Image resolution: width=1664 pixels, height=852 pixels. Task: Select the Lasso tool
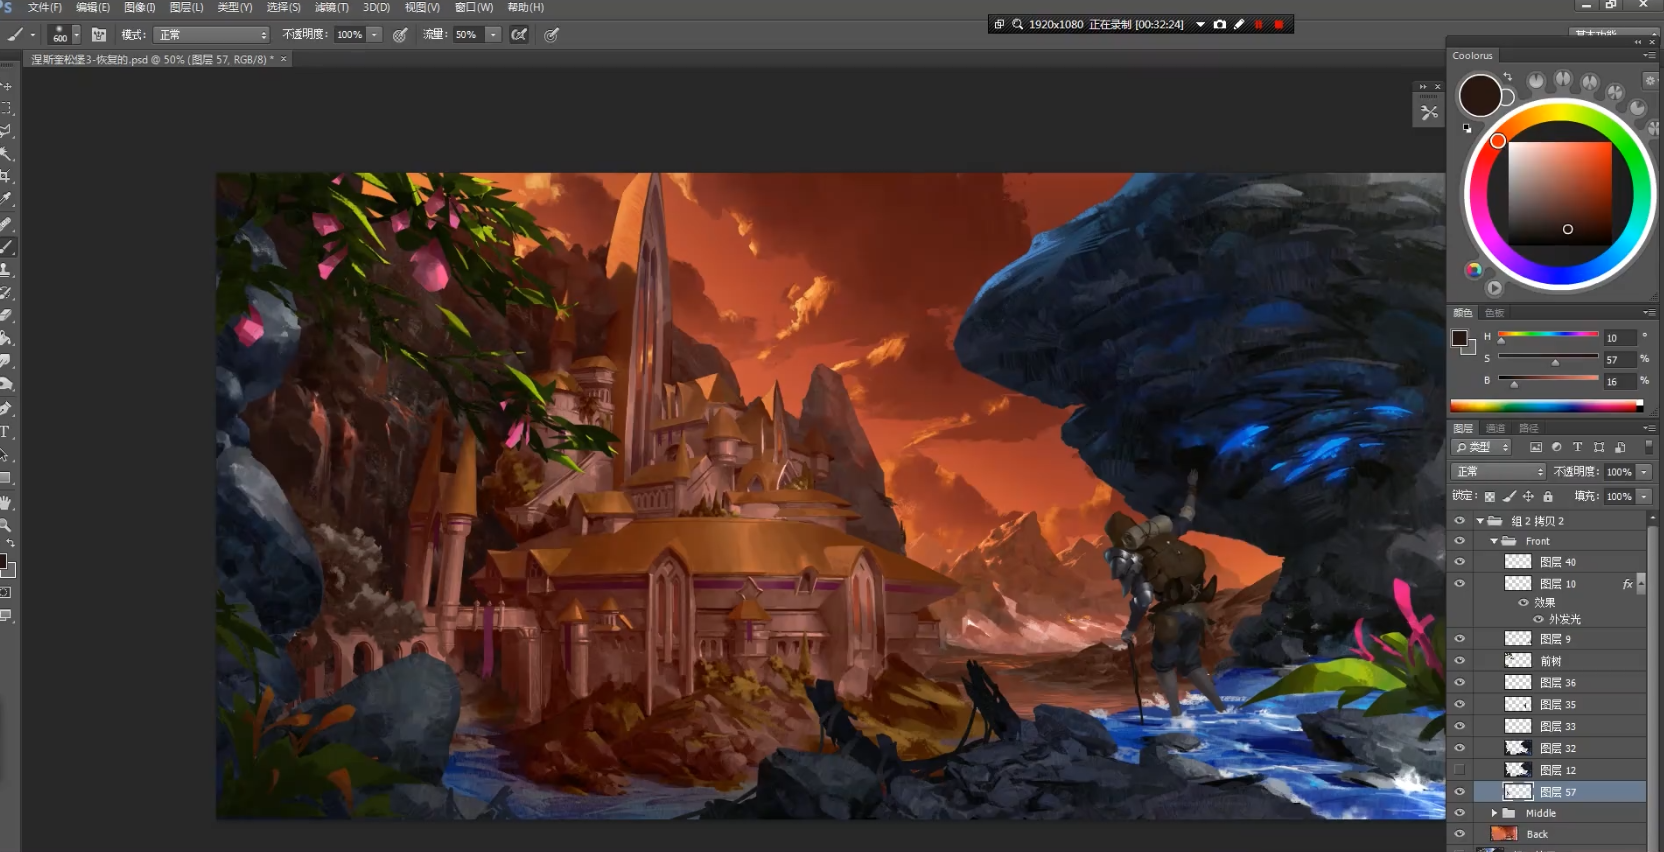[x=5, y=131]
